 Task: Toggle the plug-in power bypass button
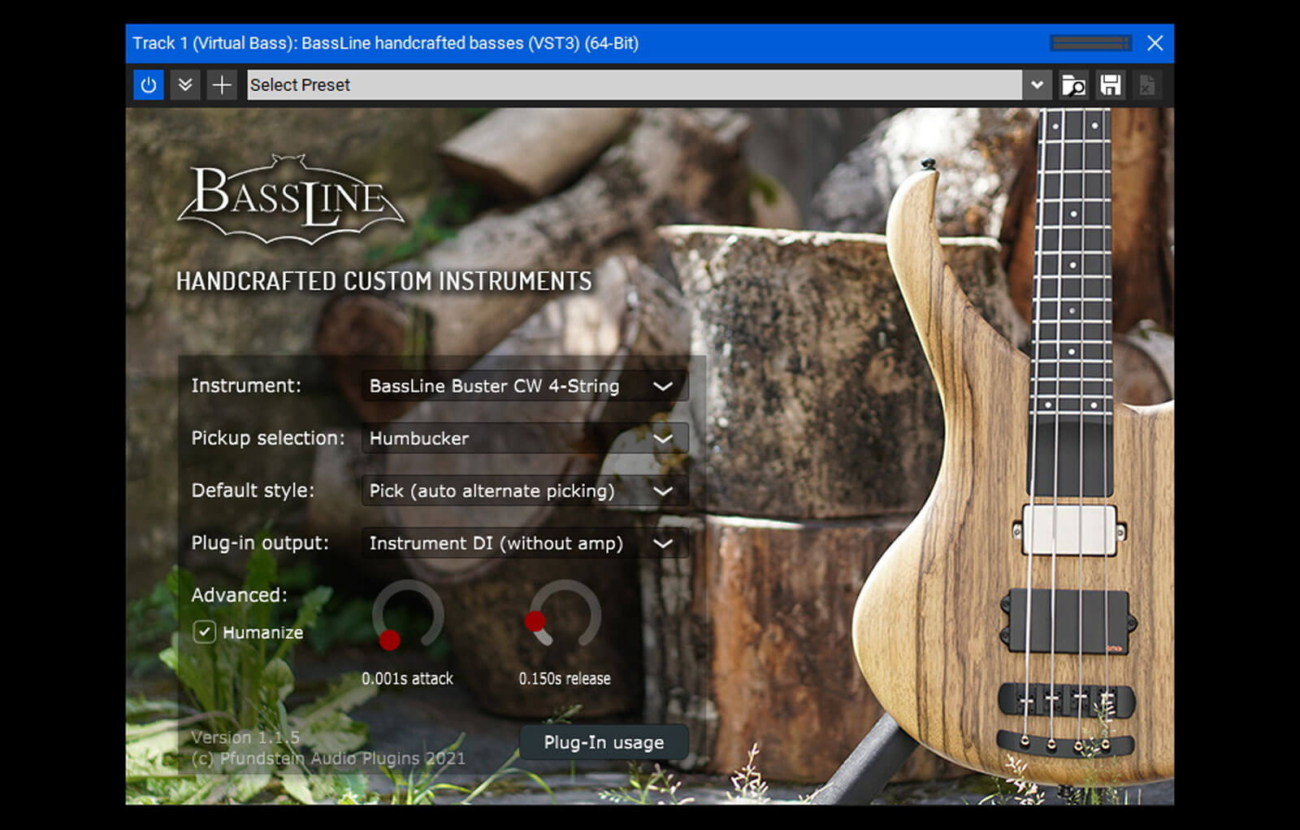click(x=148, y=85)
